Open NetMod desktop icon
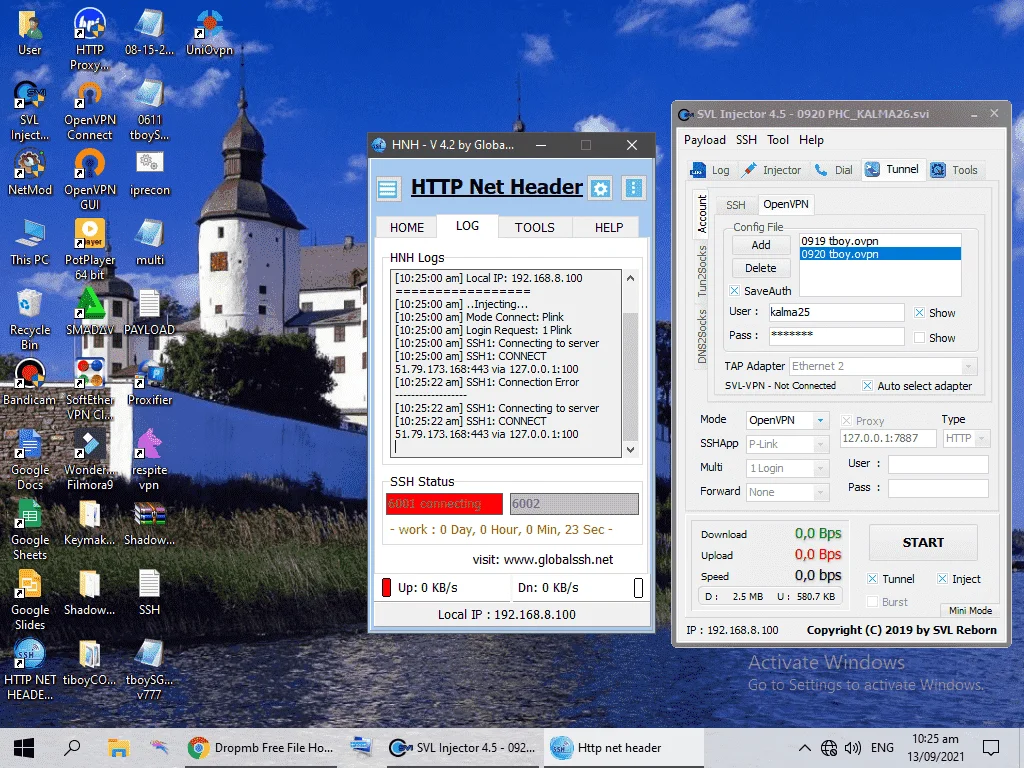Image resolution: width=1024 pixels, height=768 pixels. click(29, 173)
